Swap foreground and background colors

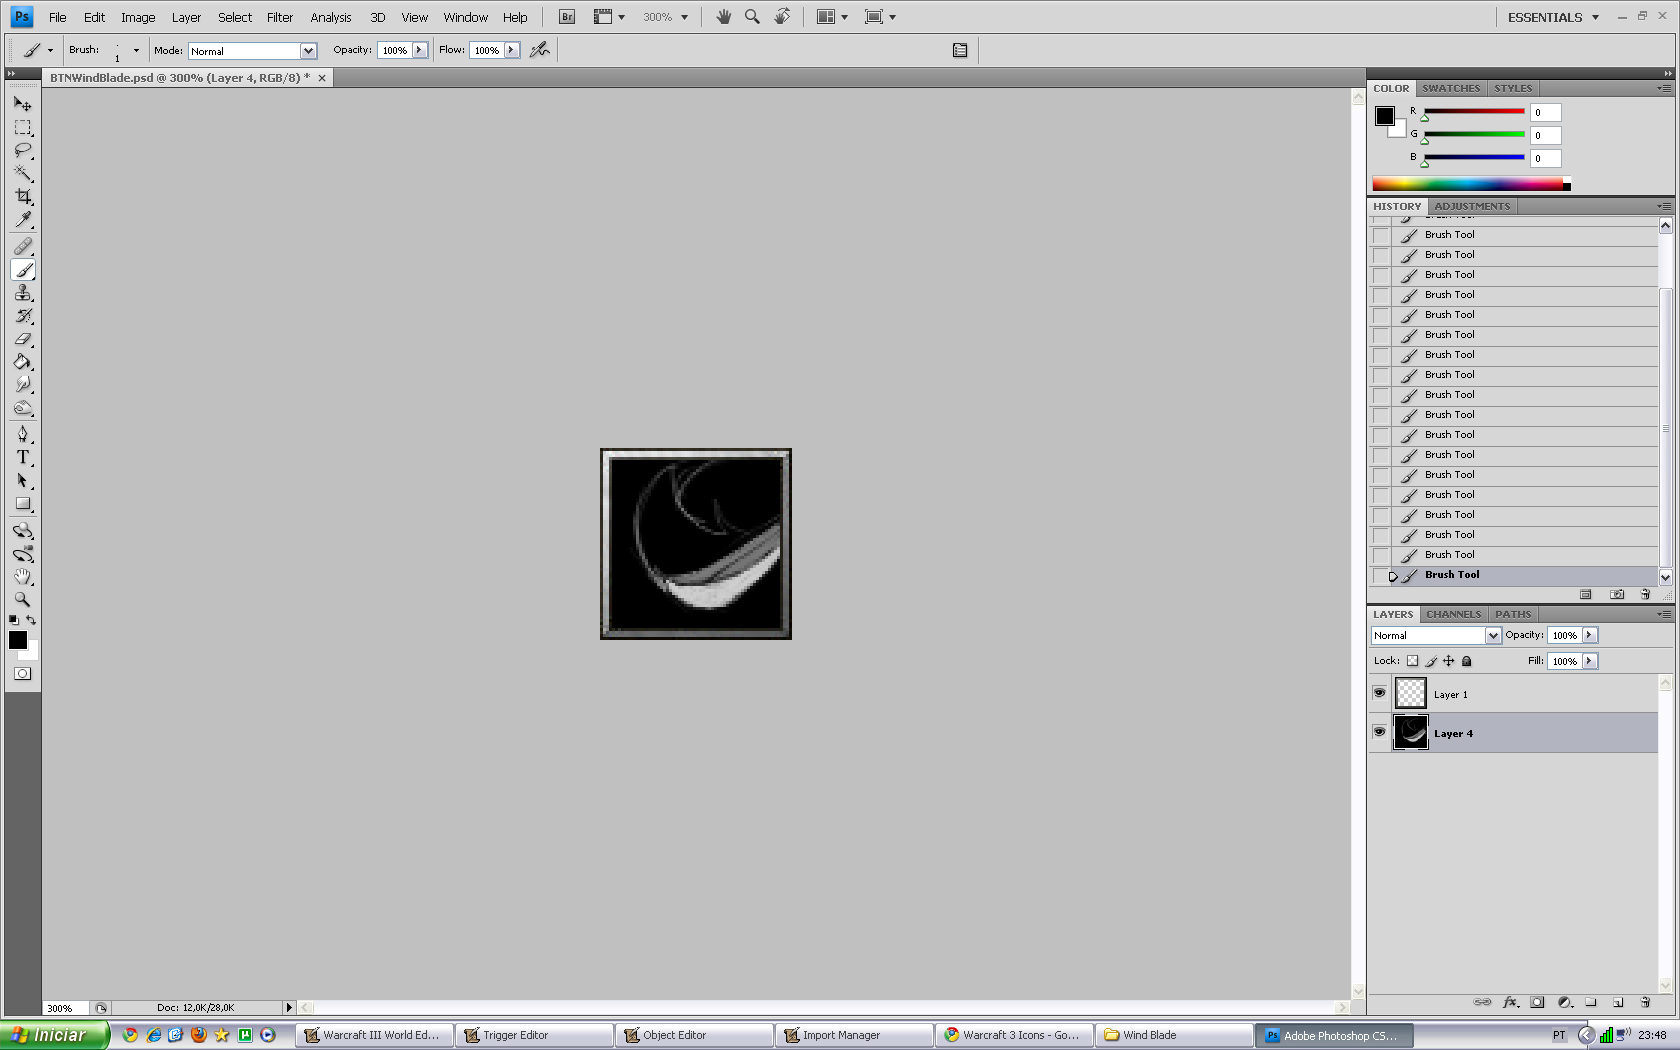(31, 620)
